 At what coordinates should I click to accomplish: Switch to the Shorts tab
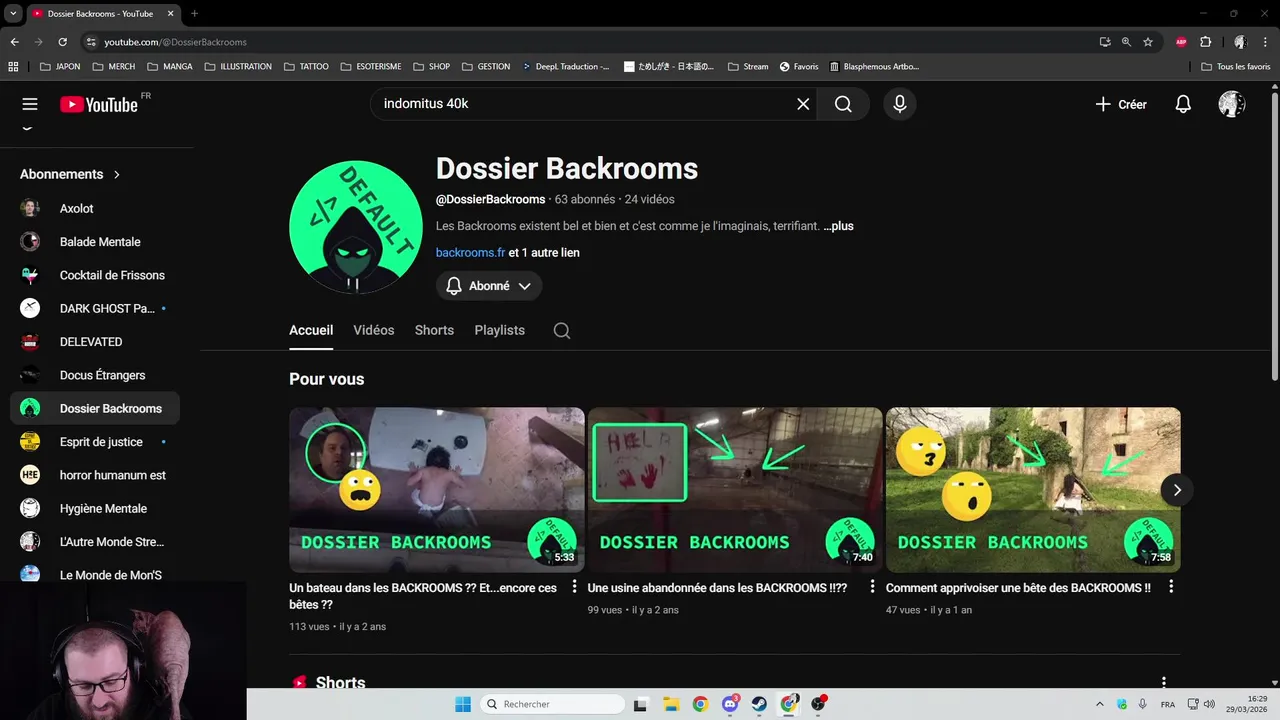(434, 330)
